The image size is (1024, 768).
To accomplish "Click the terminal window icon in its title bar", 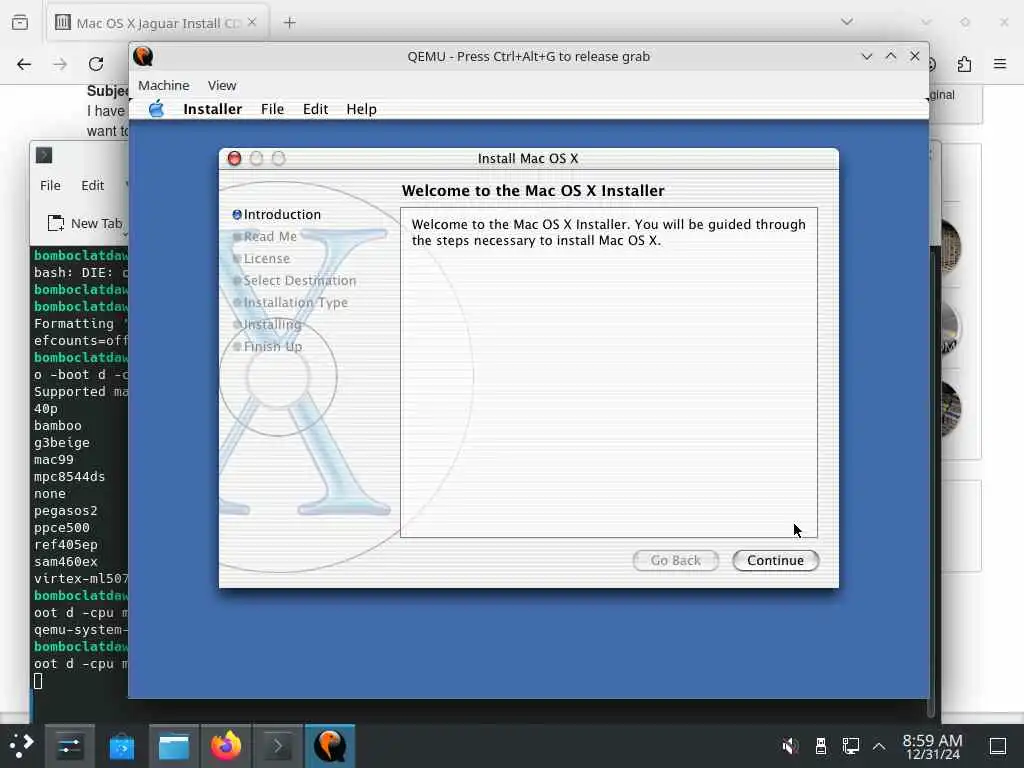I will pos(44,155).
